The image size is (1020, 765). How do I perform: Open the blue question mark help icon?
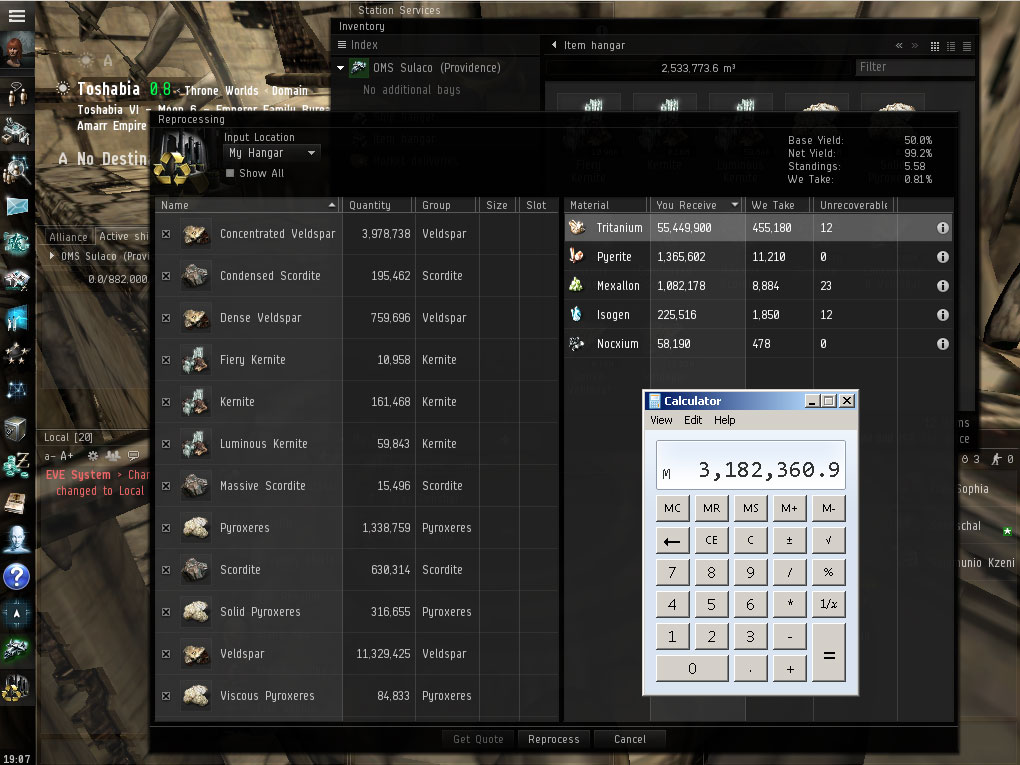tap(17, 577)
